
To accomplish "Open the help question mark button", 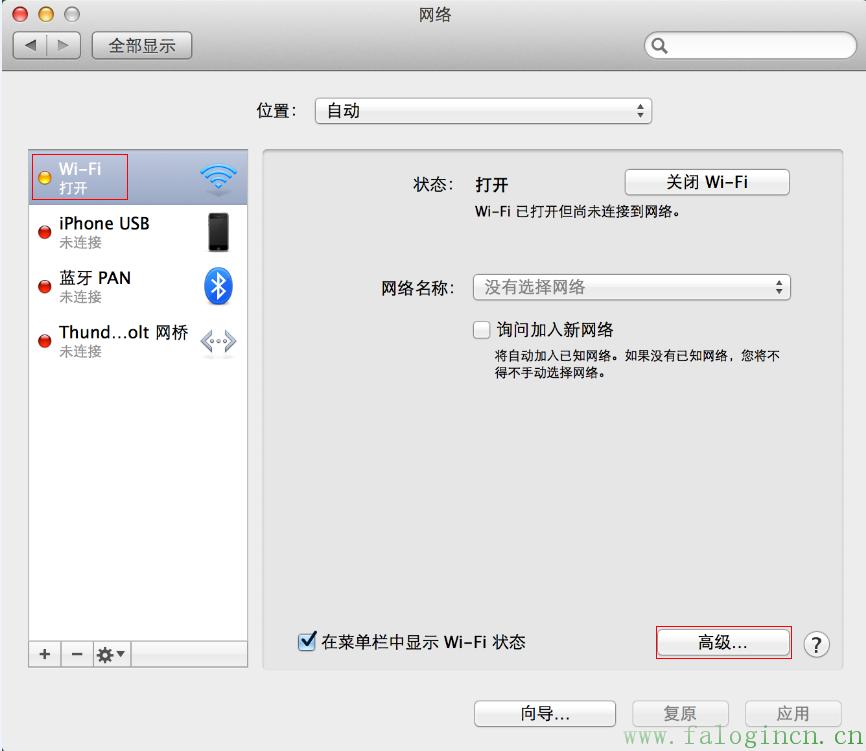I will 816,644.
